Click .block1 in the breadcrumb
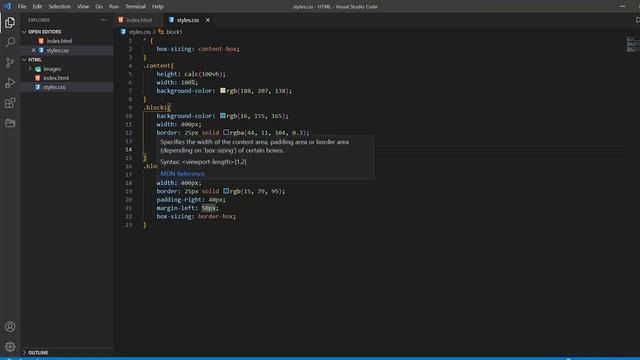The width and height of the screenshot is (640, 360). (x=173, y=32)
